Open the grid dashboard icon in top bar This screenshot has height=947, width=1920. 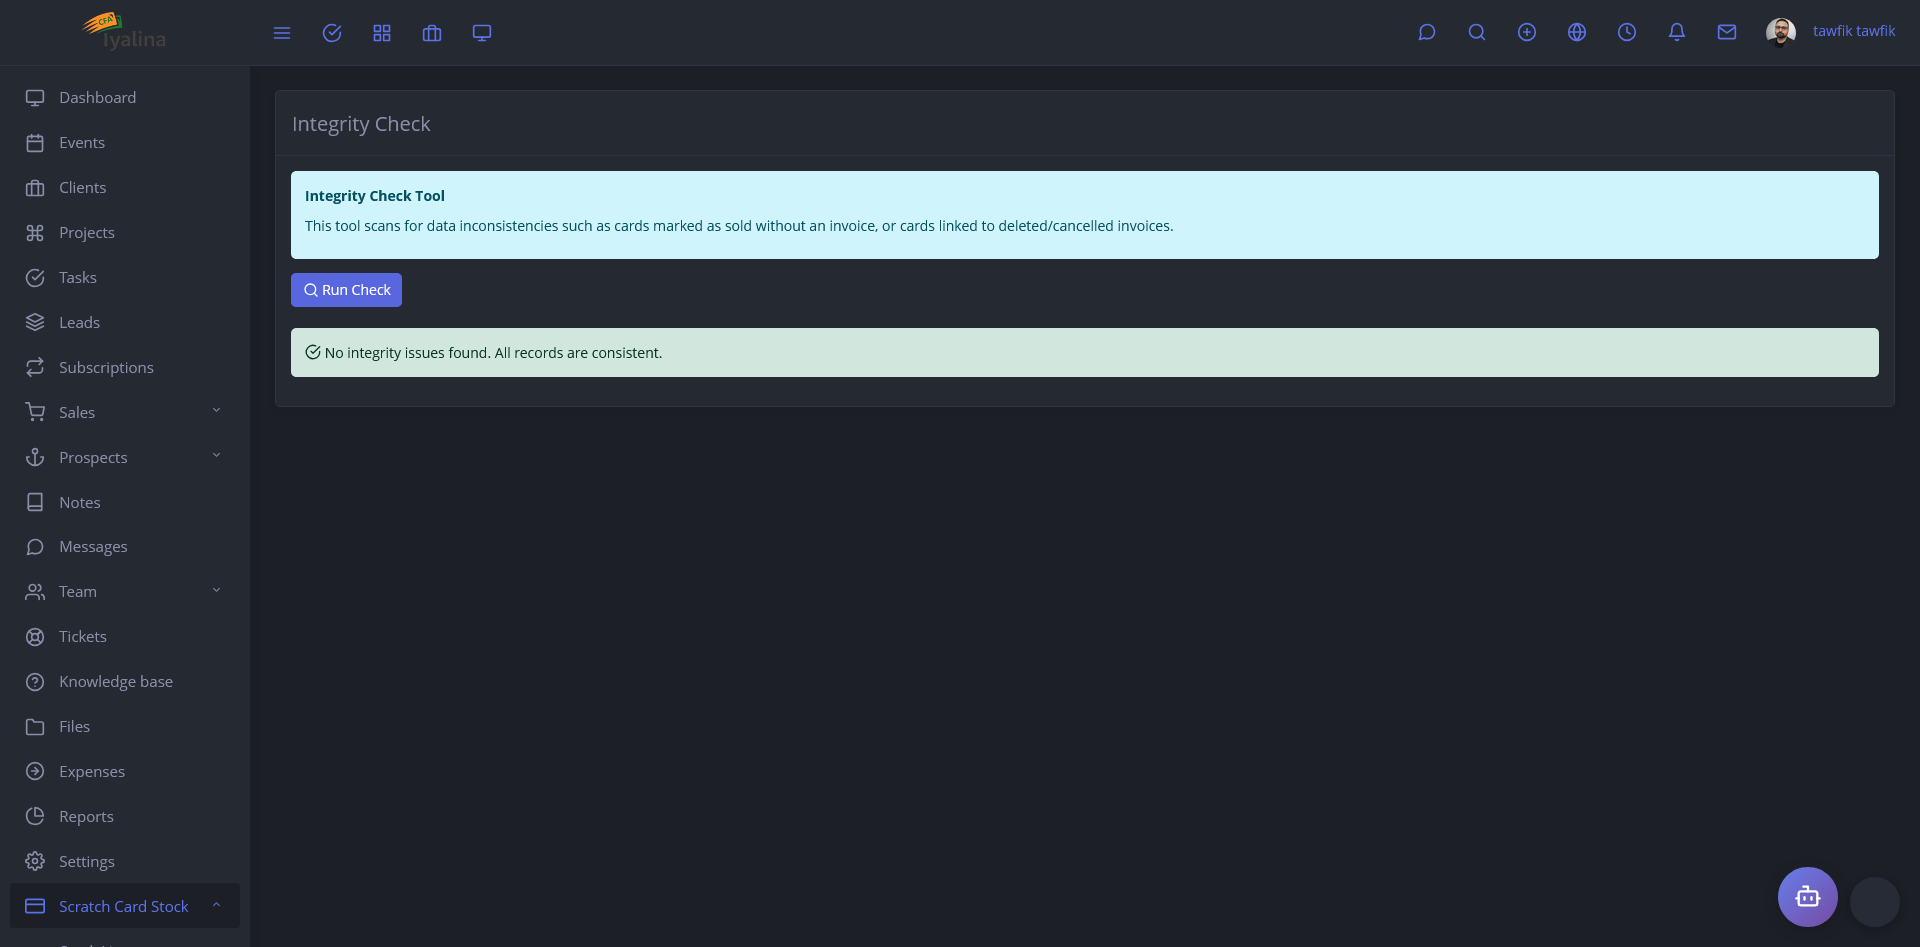point(382,33)
